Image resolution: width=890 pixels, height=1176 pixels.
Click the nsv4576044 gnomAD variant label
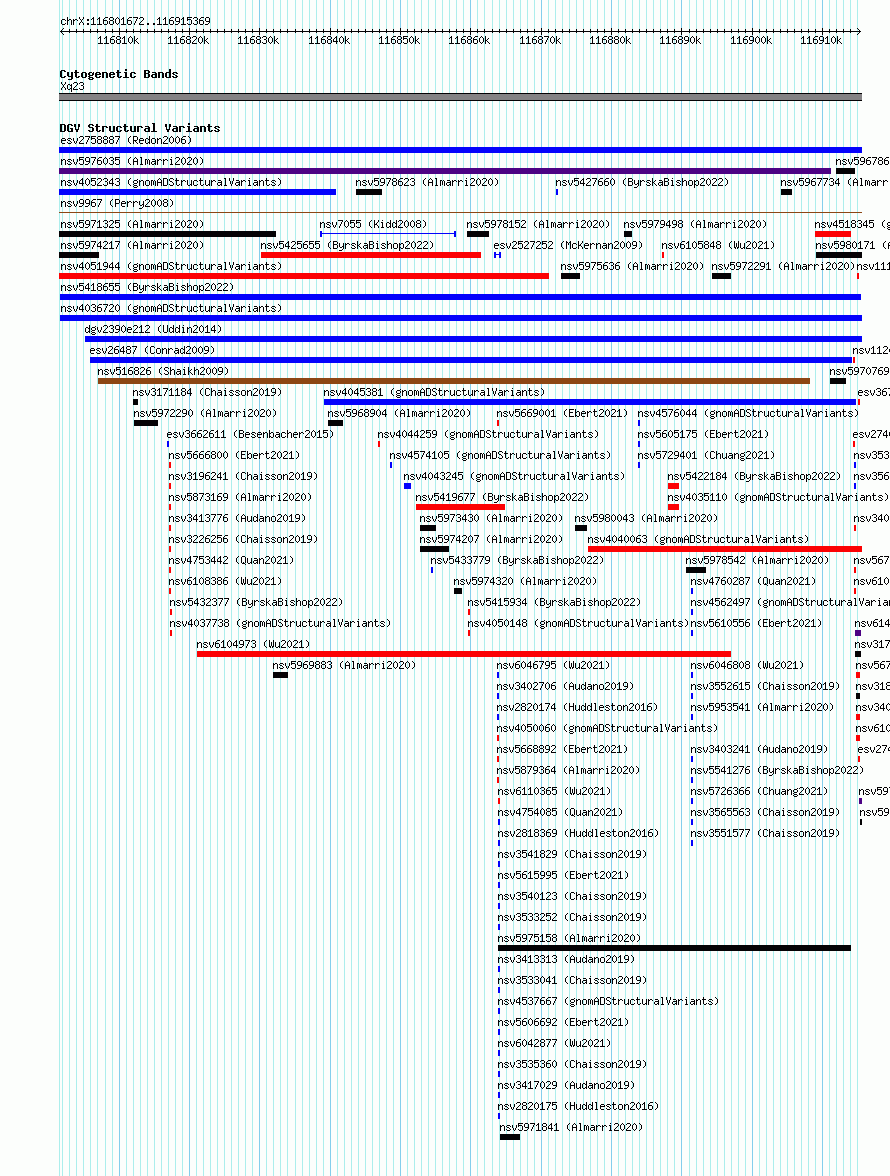[x=748, y=413]
